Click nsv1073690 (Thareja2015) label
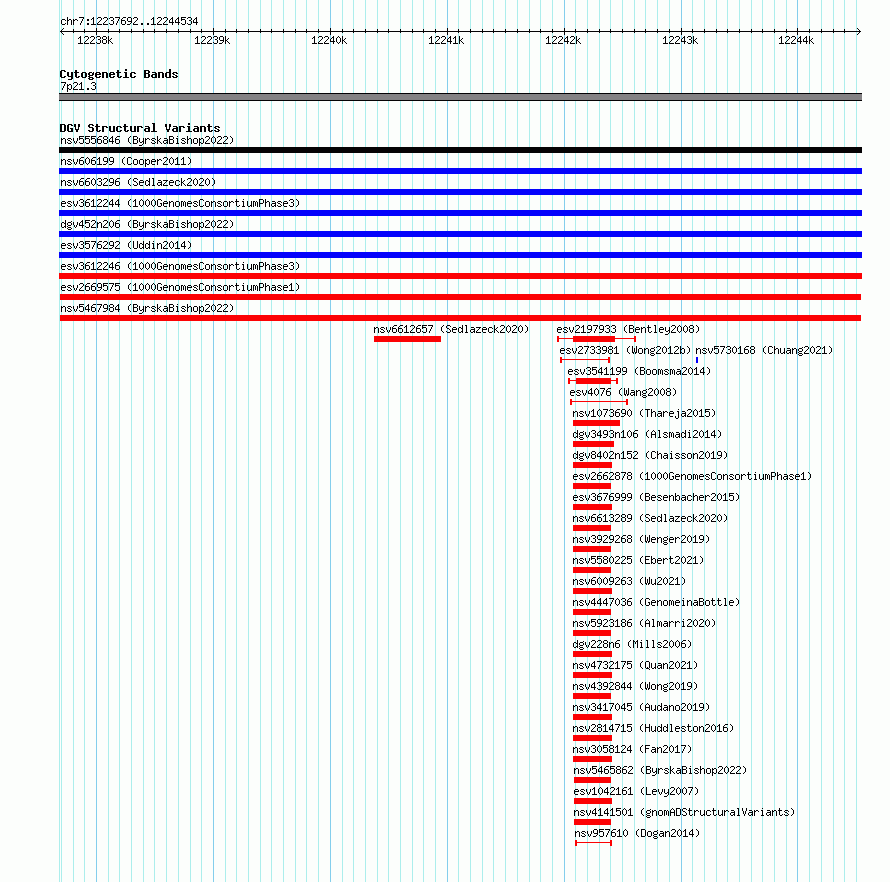This screenshot has height=882, width=890. (644, 413)
